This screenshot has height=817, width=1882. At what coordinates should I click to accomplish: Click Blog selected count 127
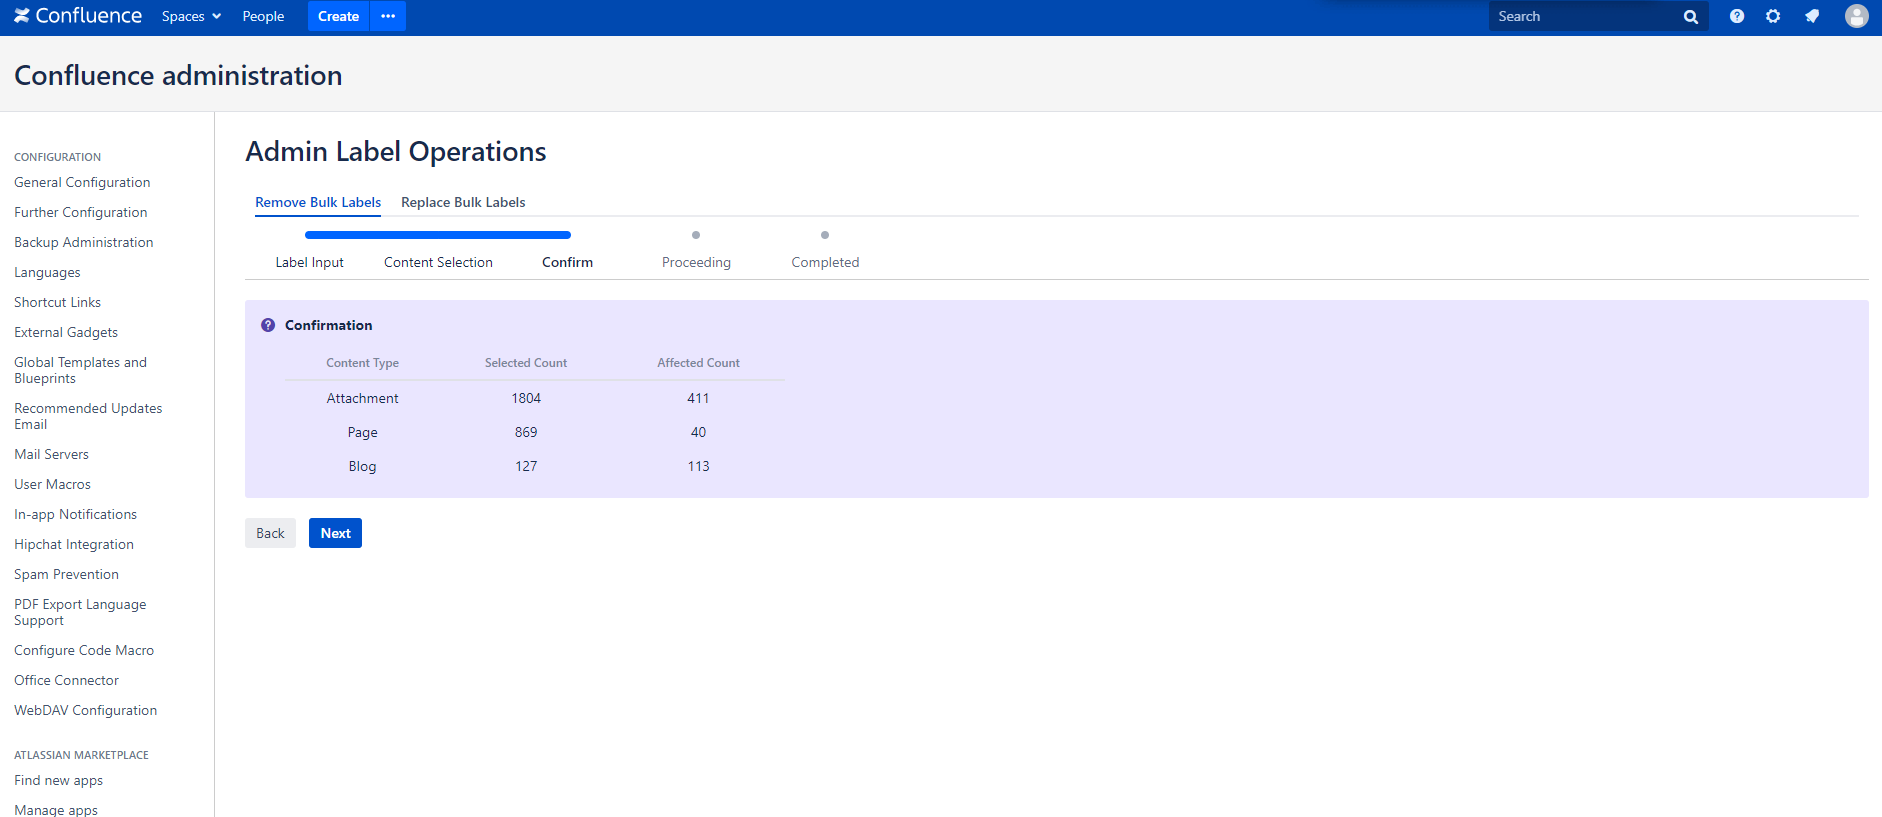point(526,466)
